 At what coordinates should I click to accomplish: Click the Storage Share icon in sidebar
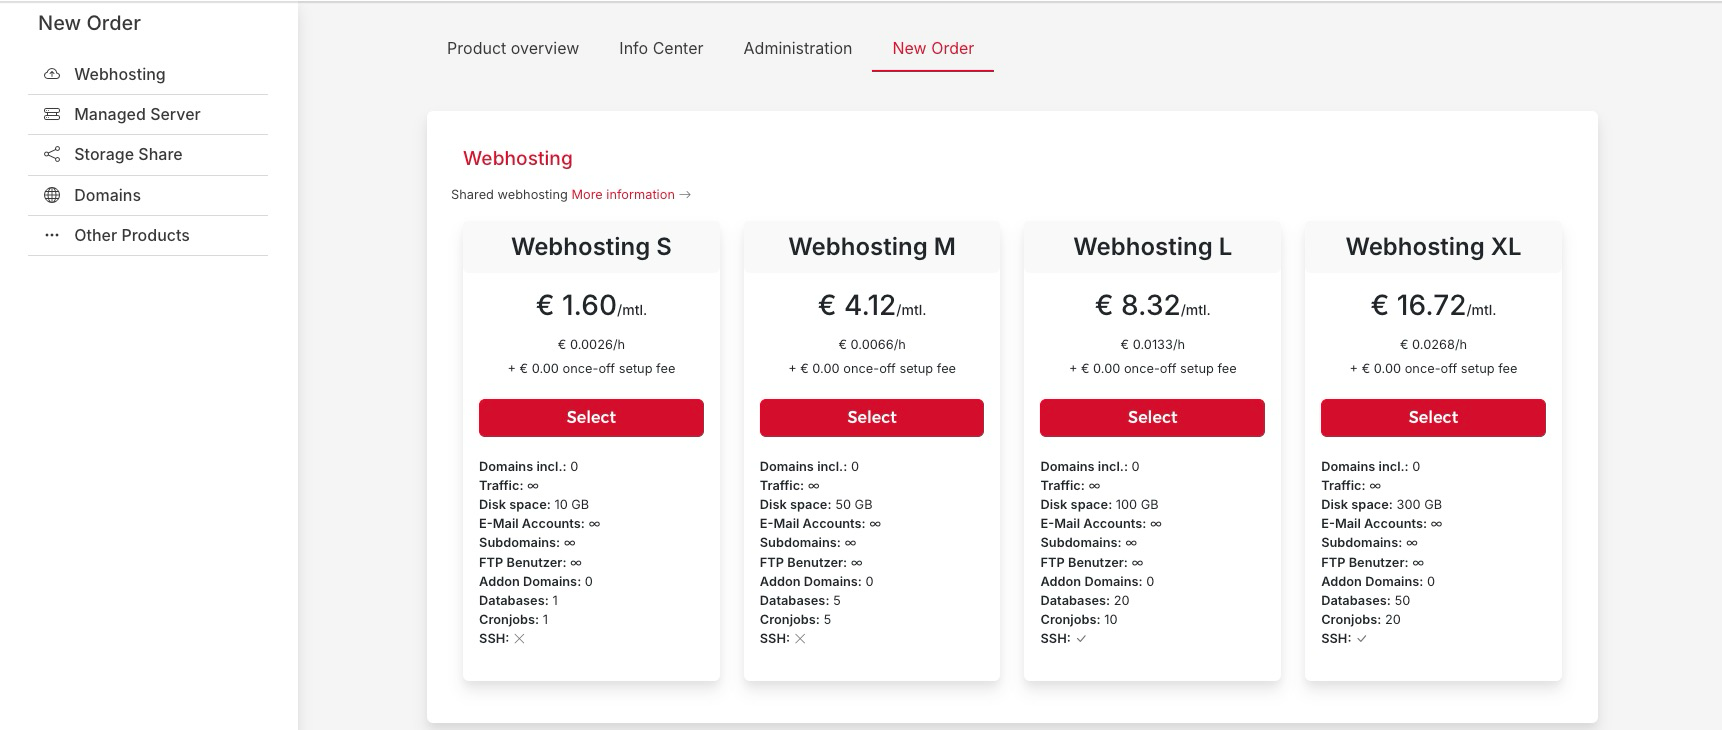[52, 154]
